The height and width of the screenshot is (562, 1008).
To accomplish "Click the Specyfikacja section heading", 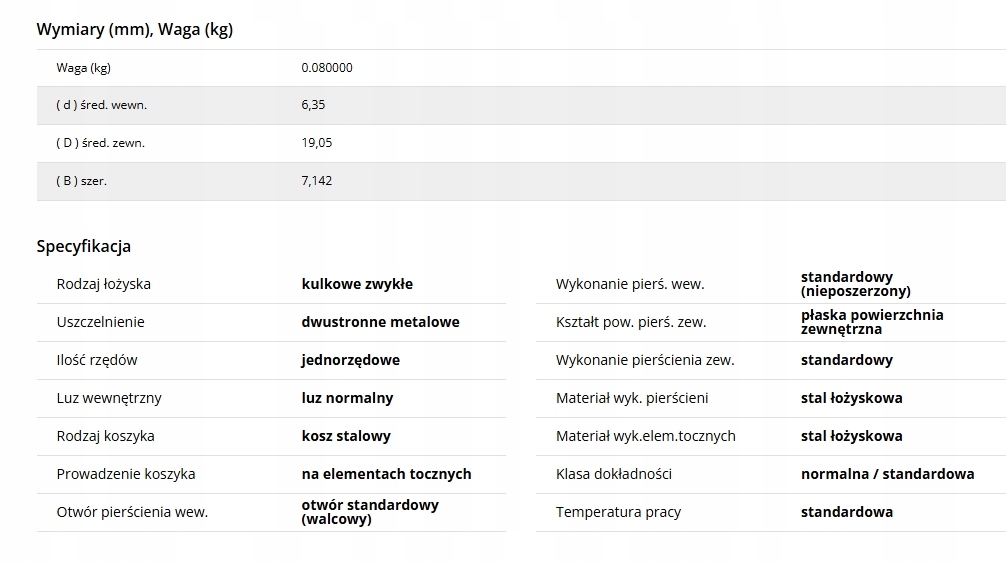I will (84, 246).
